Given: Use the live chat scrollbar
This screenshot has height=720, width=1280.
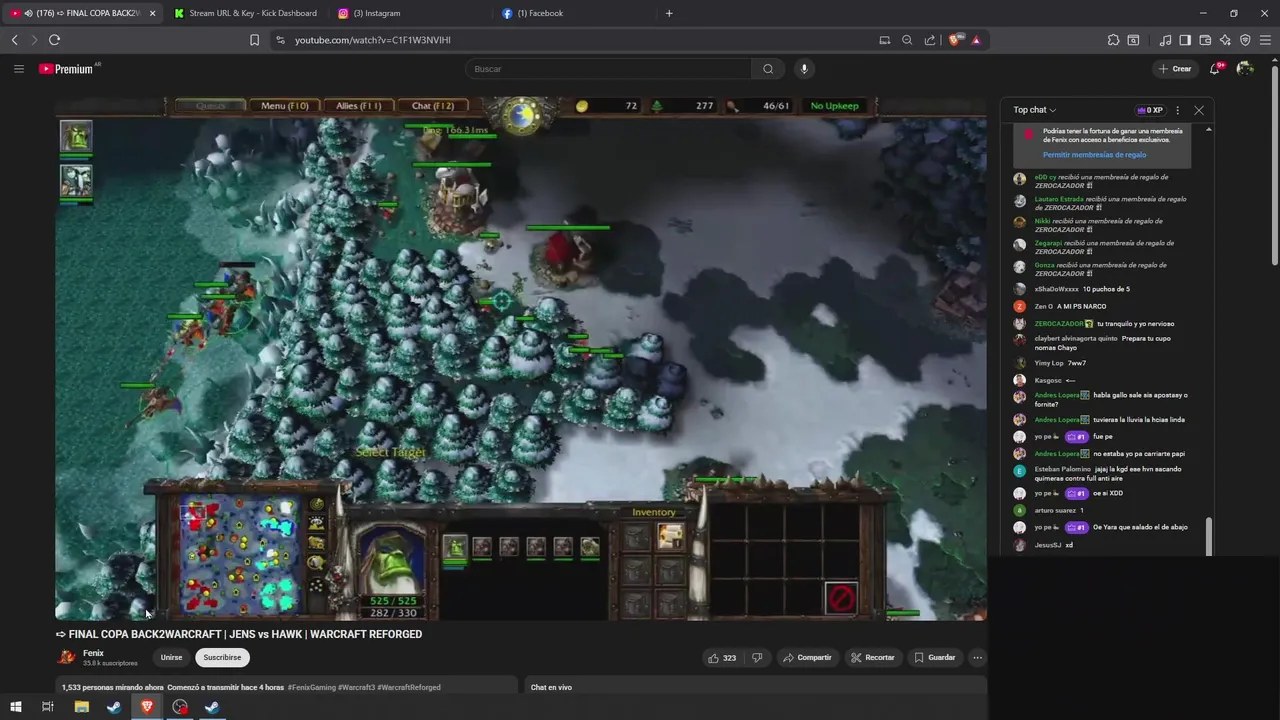Looking at the screenshot, I should pos(1208,535).
